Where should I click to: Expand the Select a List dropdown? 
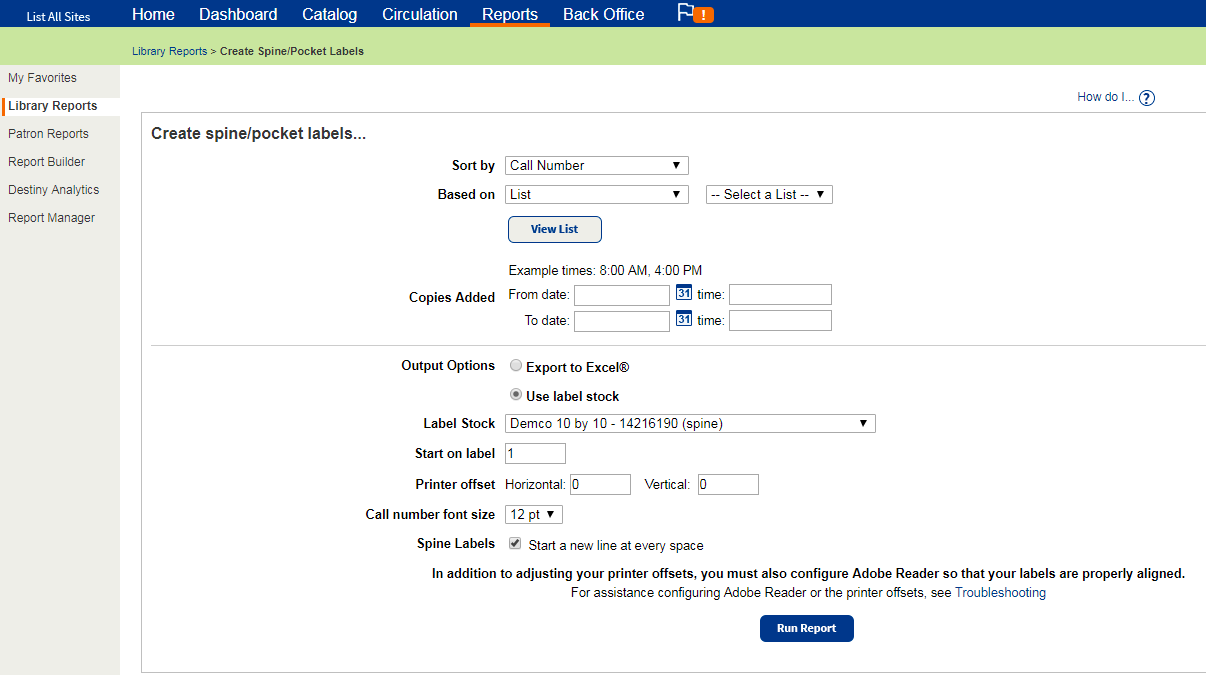click(x=768, y=194)
